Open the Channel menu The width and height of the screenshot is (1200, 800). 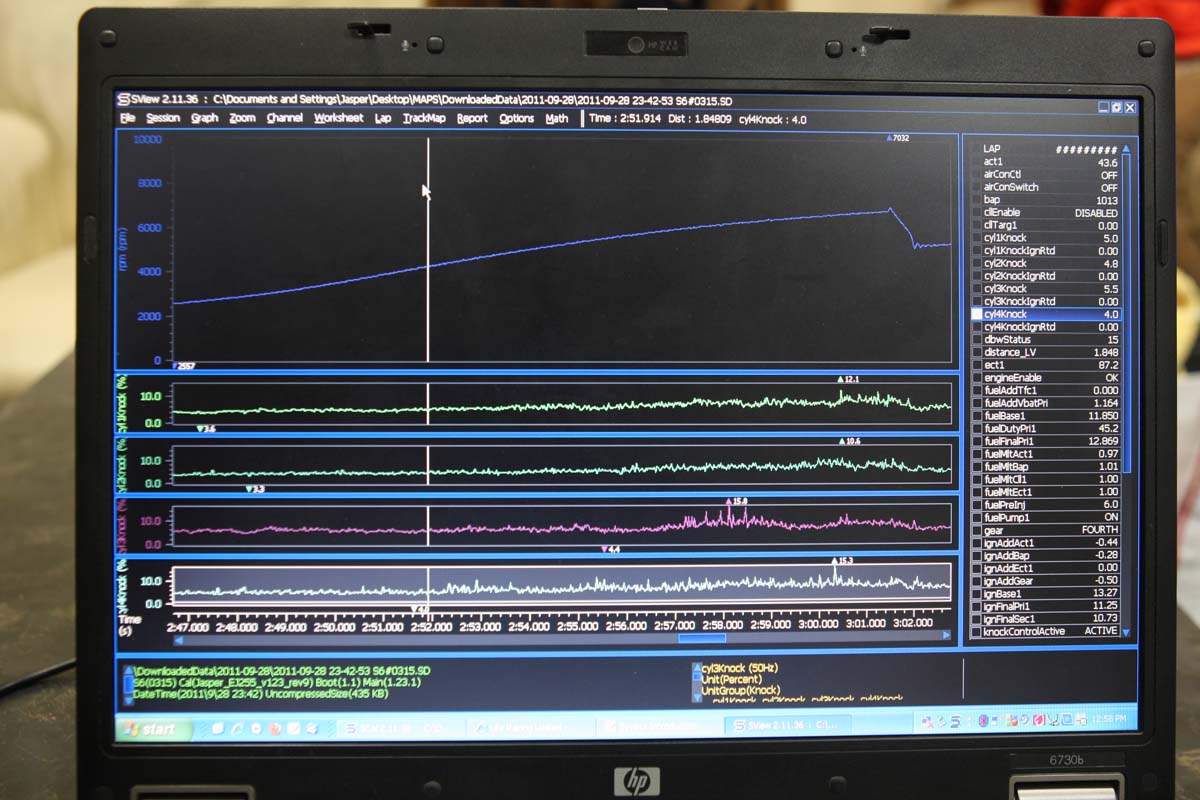tap(284, 118)
